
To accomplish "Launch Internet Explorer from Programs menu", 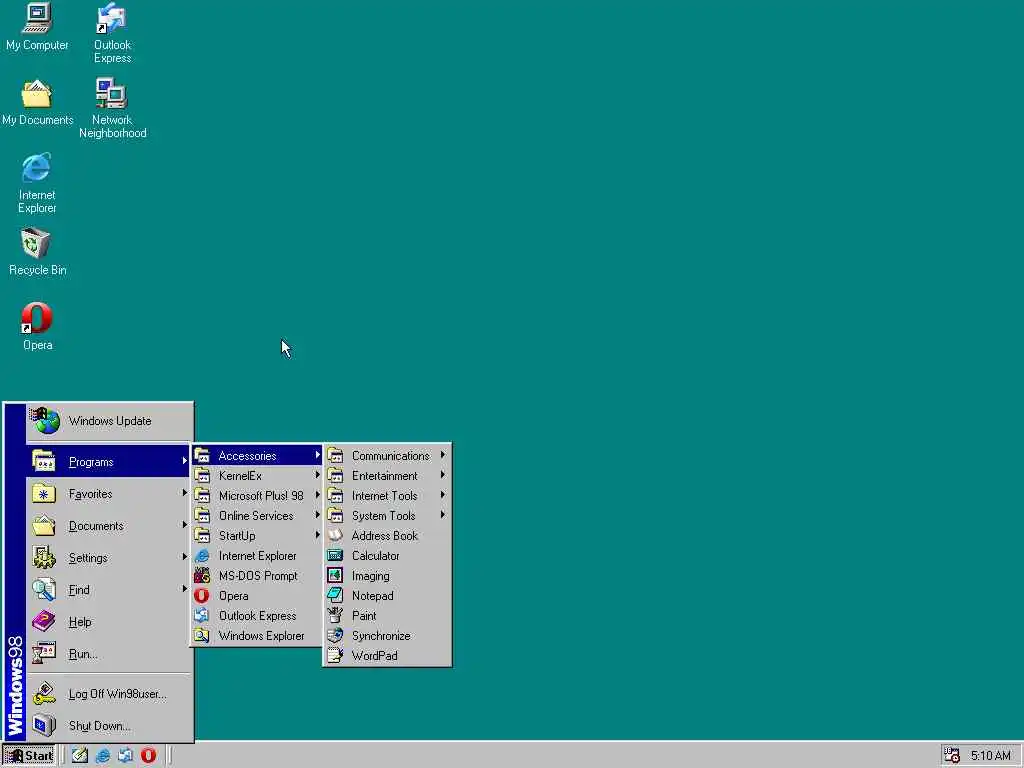I will click(257, 556).
